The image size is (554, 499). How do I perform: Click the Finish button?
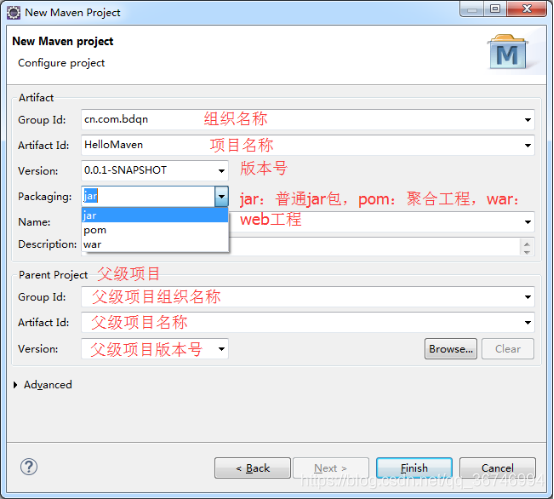coord(414,468)
